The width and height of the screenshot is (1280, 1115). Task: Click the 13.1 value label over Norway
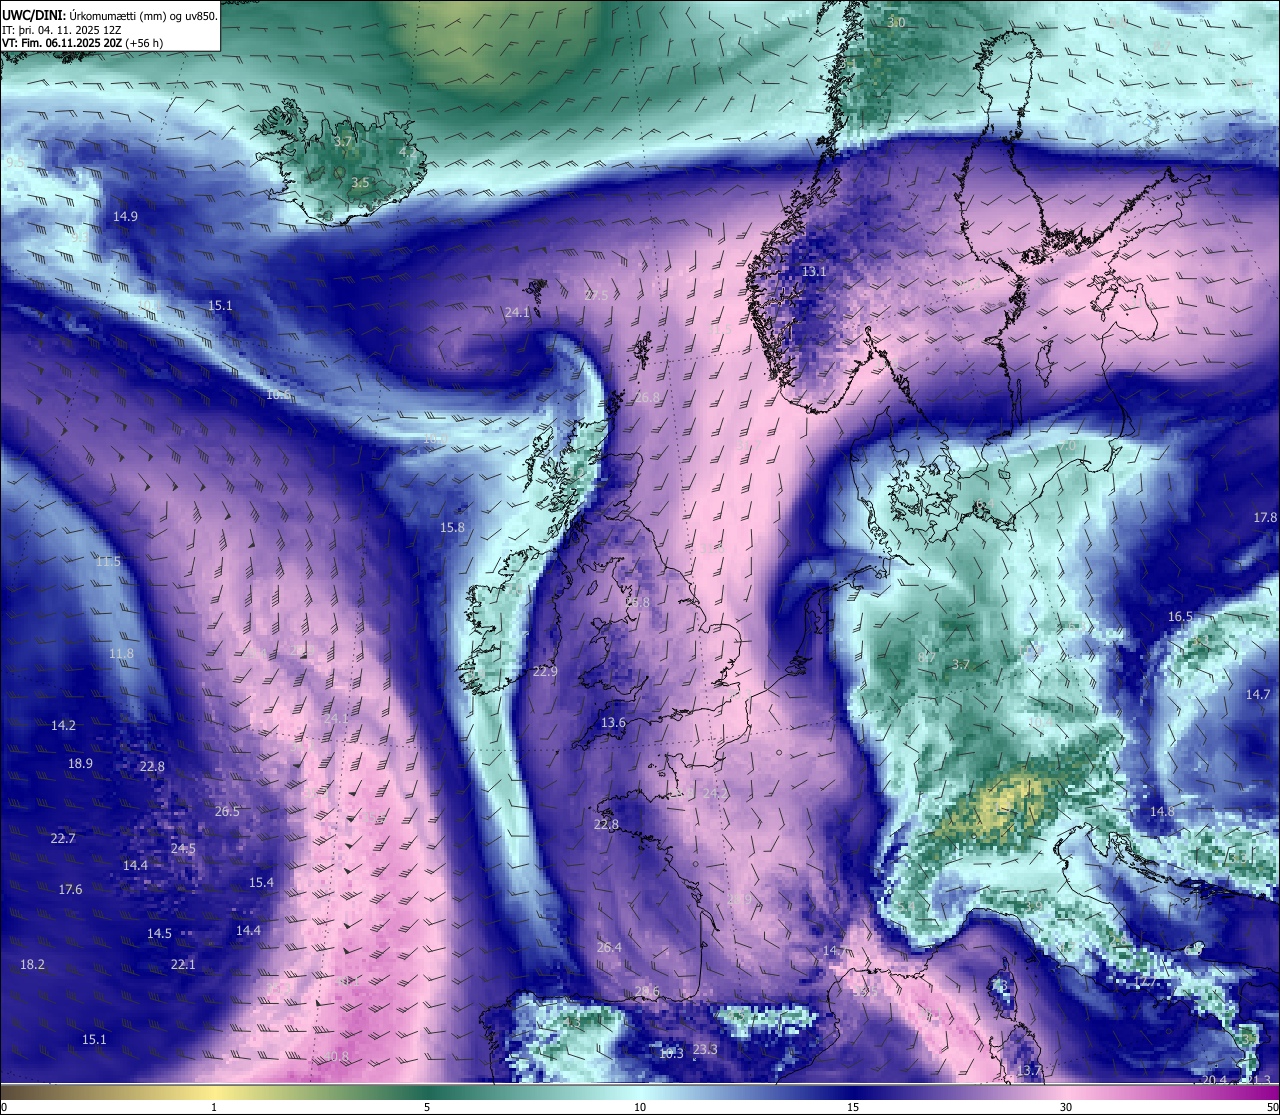coord(814,272)
